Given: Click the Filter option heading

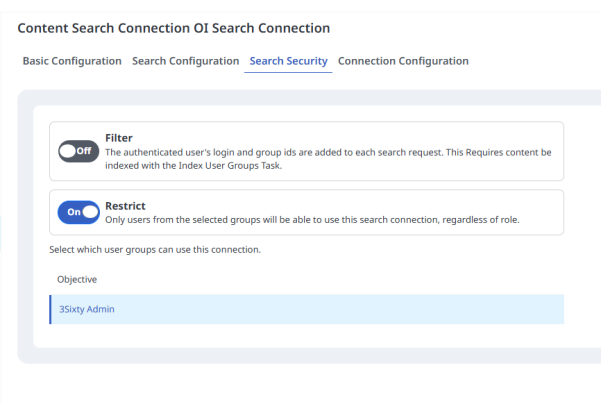Looking at the screenshot, I should 119,137.
